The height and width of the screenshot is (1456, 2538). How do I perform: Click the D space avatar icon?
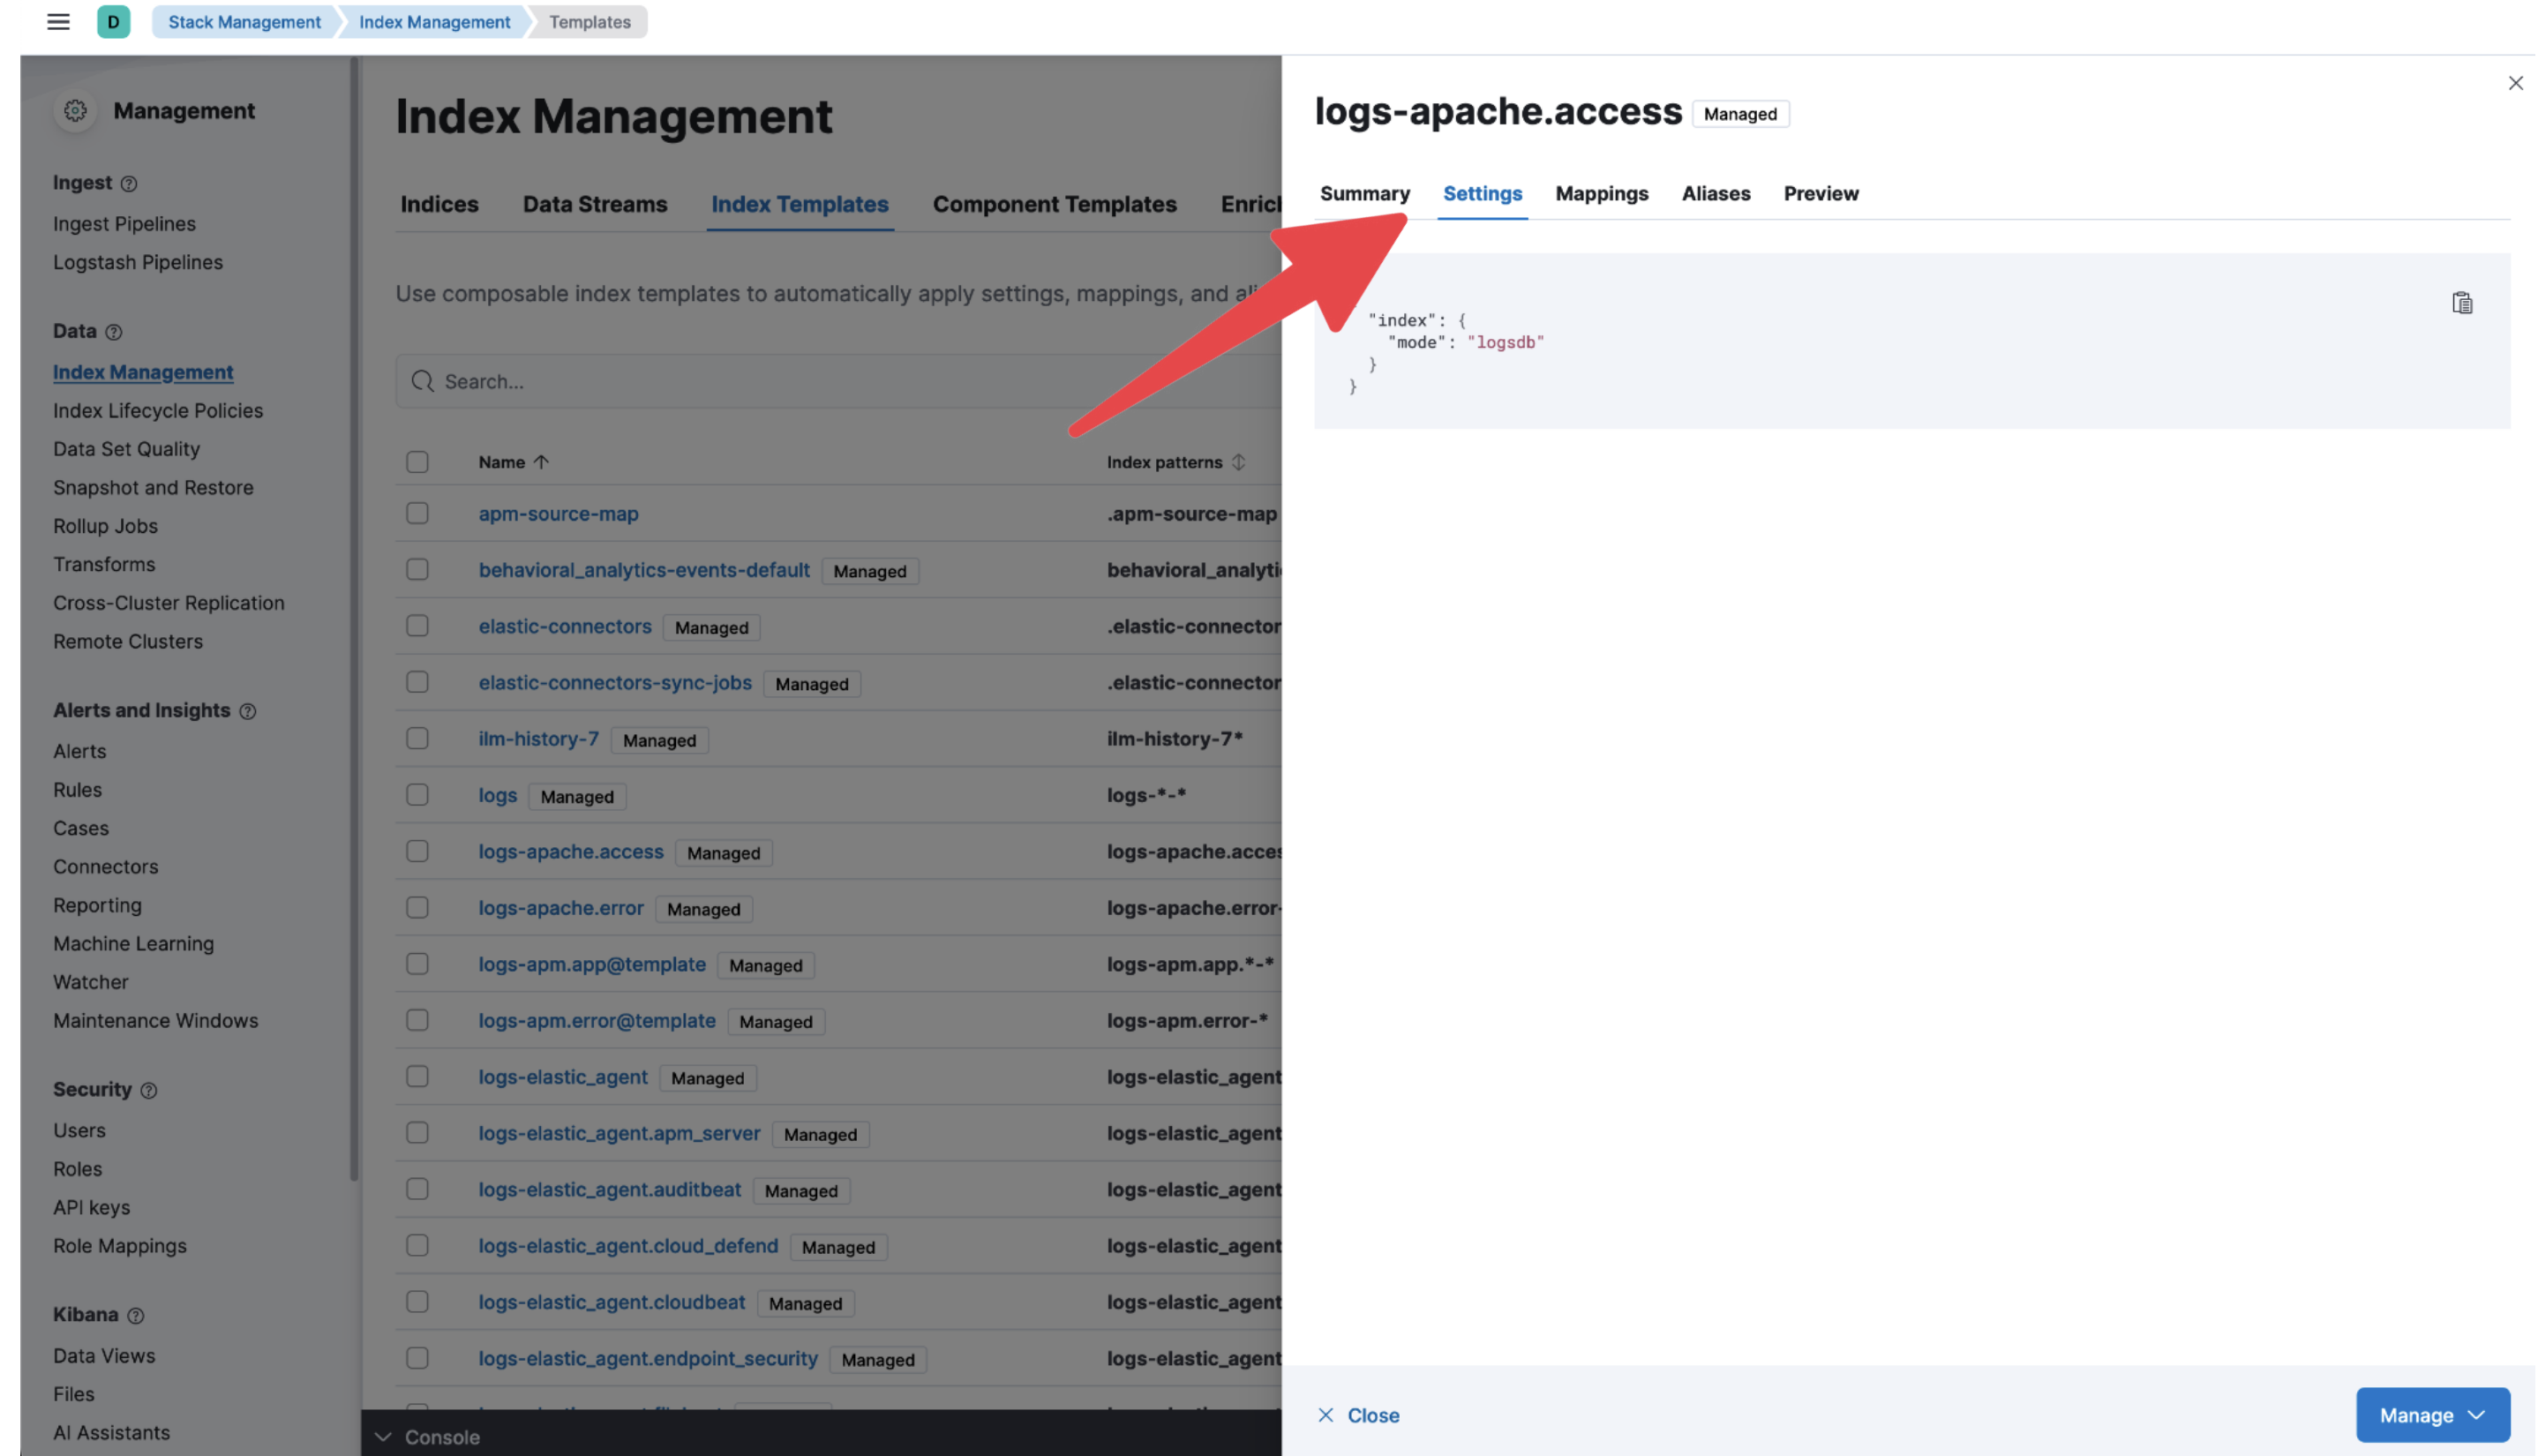pyautogui.click(x=113, y=22)
